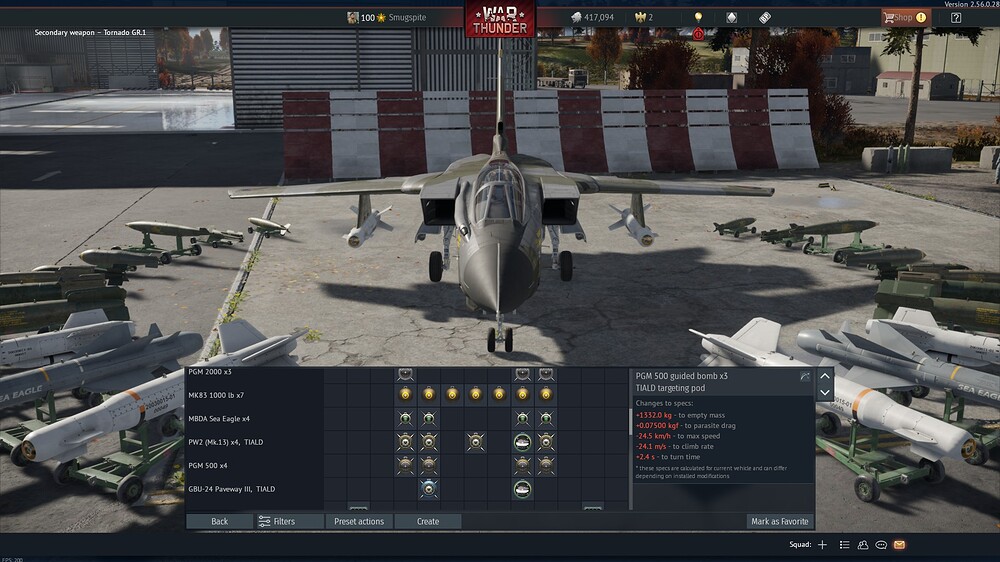Viewport: 1000px width, 562px height.
Task: Click 'Secondary weapon – Tornado GR.1' title text
Action: (90, 33)
